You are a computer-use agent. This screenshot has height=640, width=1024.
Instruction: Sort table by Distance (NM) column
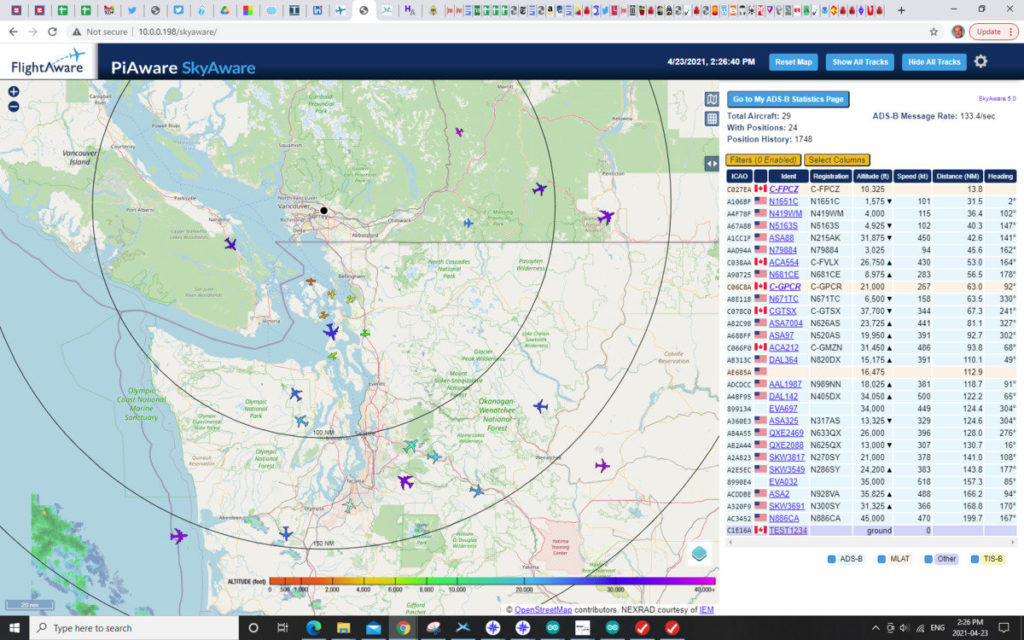[957, 176]
